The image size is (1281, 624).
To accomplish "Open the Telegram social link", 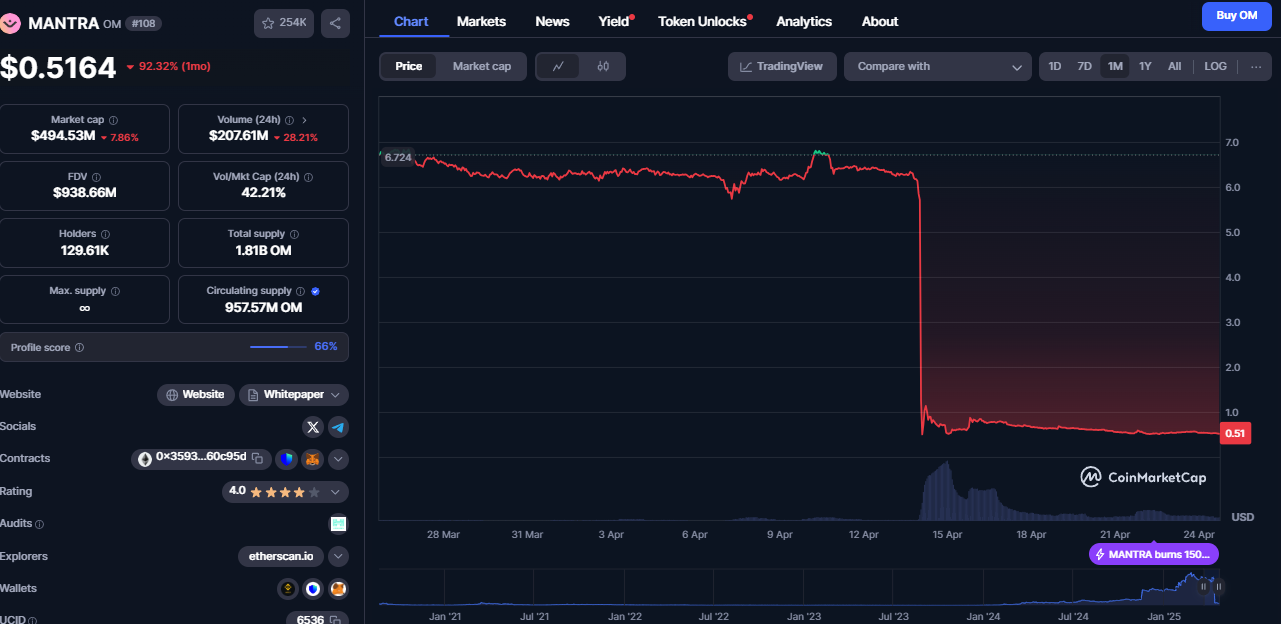I will (x=338, y=427).
